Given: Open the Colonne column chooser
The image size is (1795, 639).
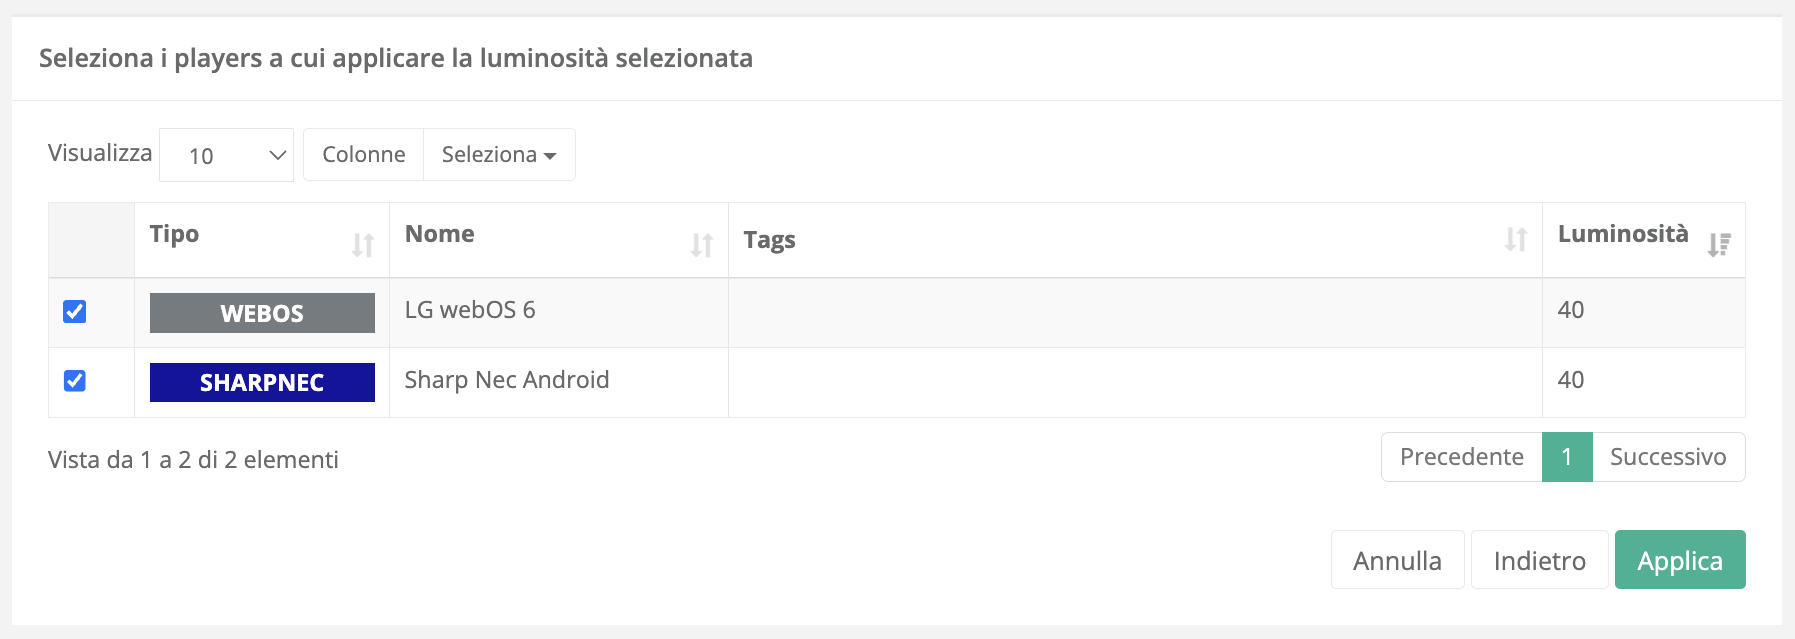Looking at the screenshot, I should (364, 155).
